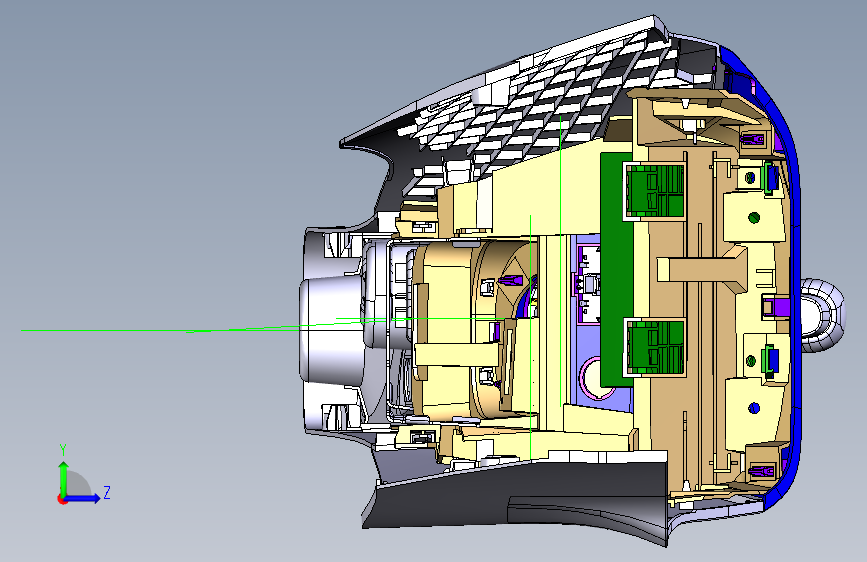Select the red origin ball of the triad
This screenshot has height=562, width=867.
pos(61,499)
